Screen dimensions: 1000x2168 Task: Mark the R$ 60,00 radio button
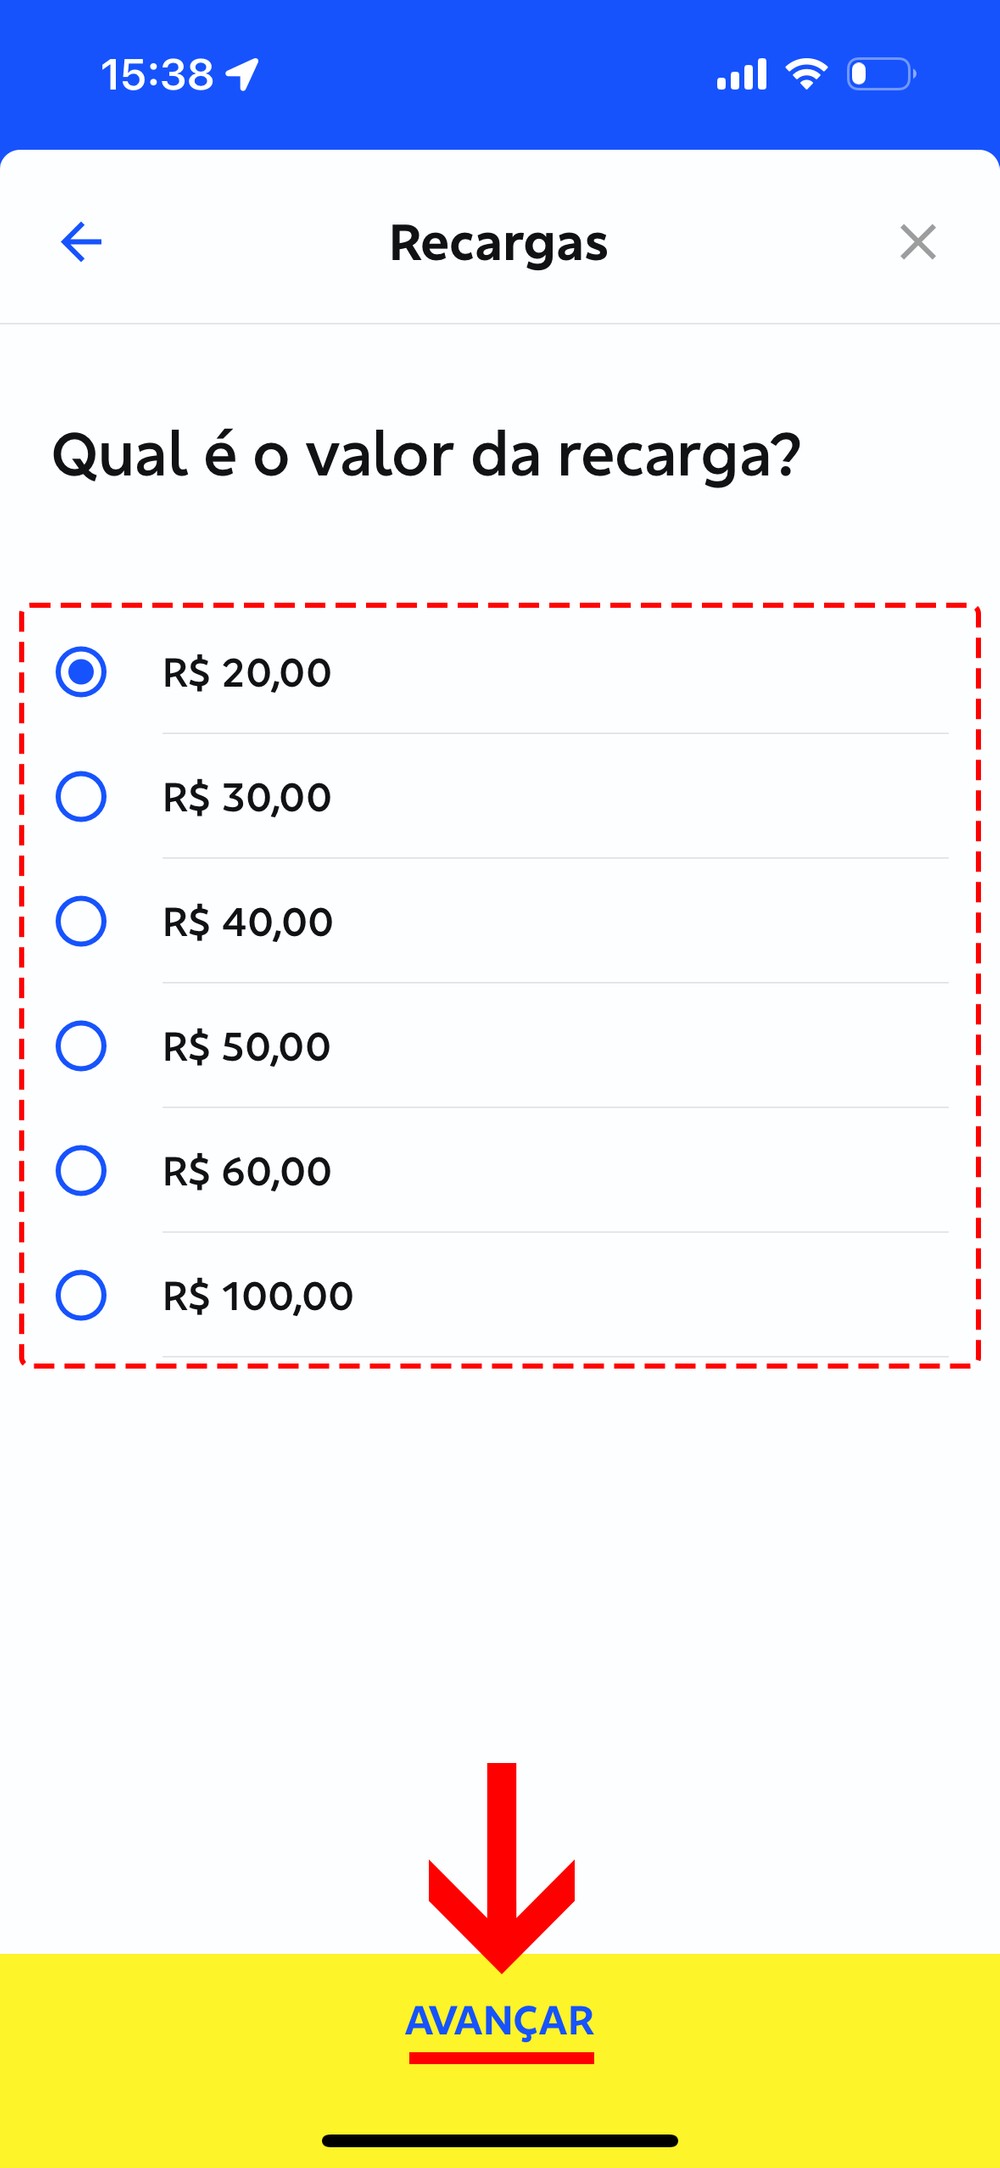(x=81, y=1171)
